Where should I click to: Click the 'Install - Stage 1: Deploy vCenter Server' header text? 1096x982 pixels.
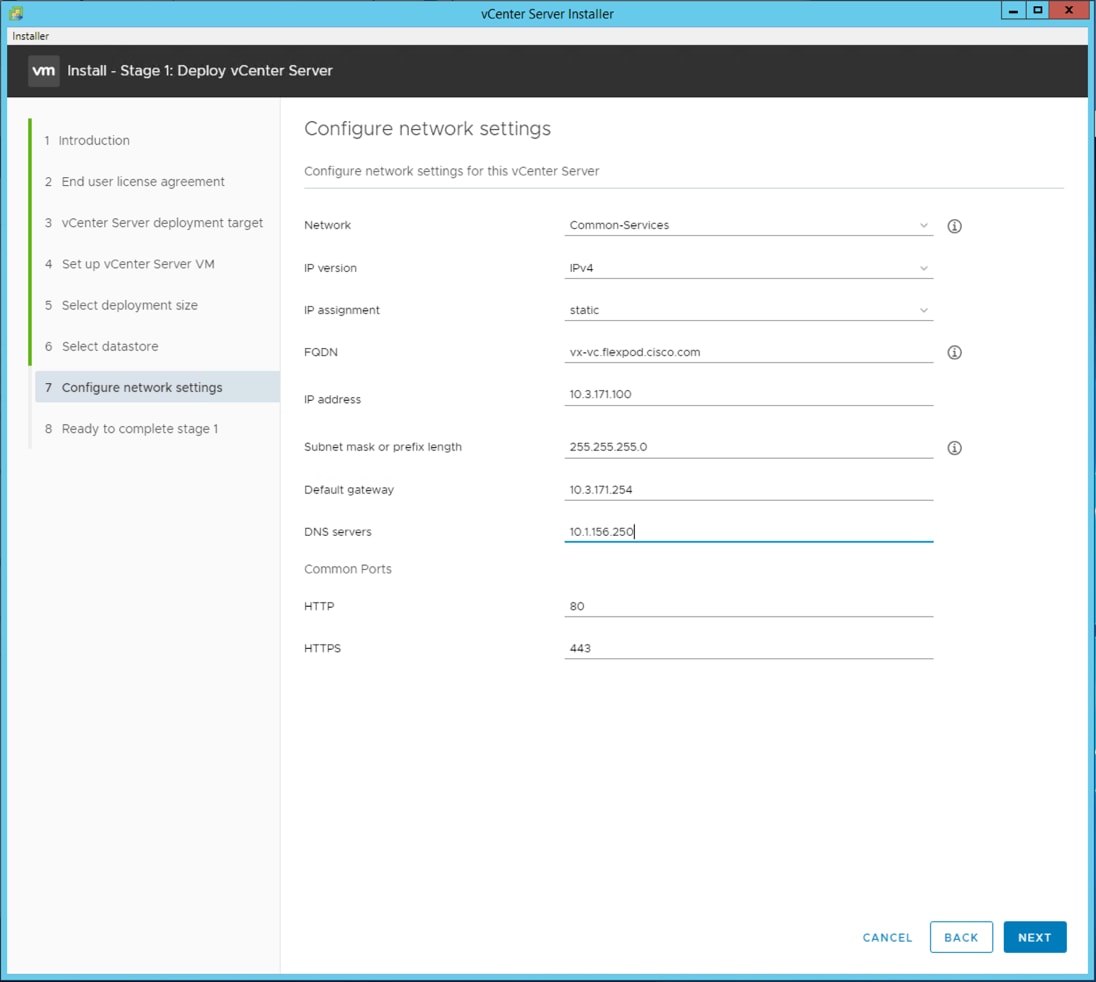click(x=200, y=71)
